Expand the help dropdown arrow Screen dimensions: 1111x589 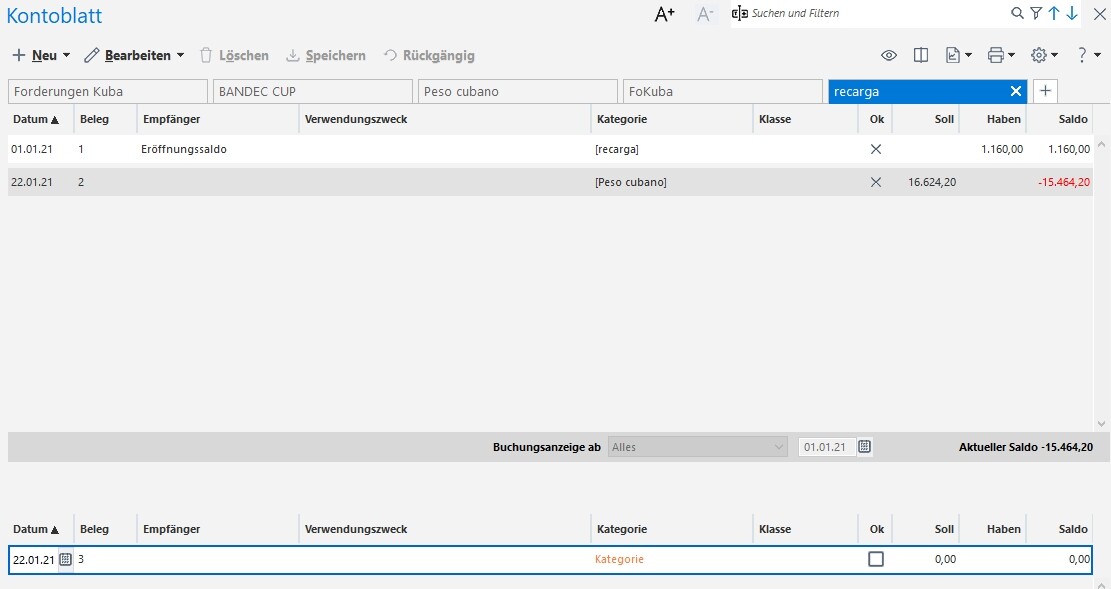1098,55
